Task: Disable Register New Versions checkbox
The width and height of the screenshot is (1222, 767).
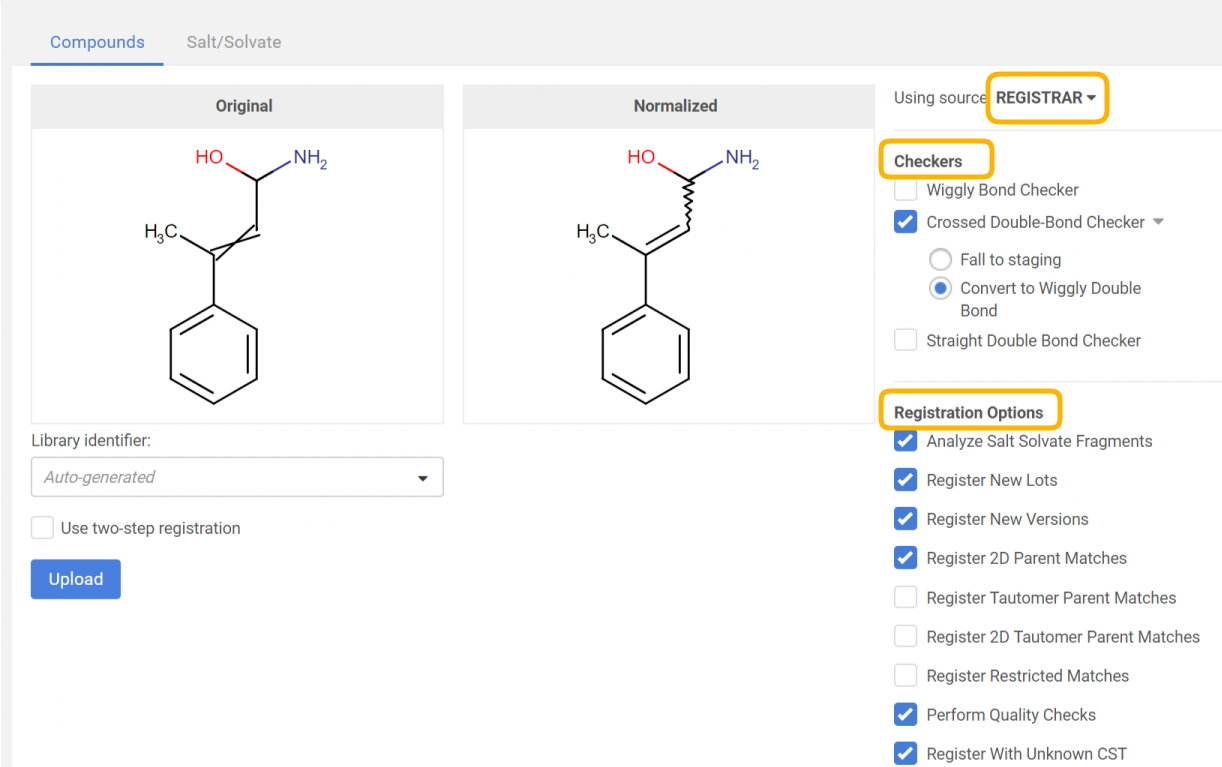Action: coord(906,519)
